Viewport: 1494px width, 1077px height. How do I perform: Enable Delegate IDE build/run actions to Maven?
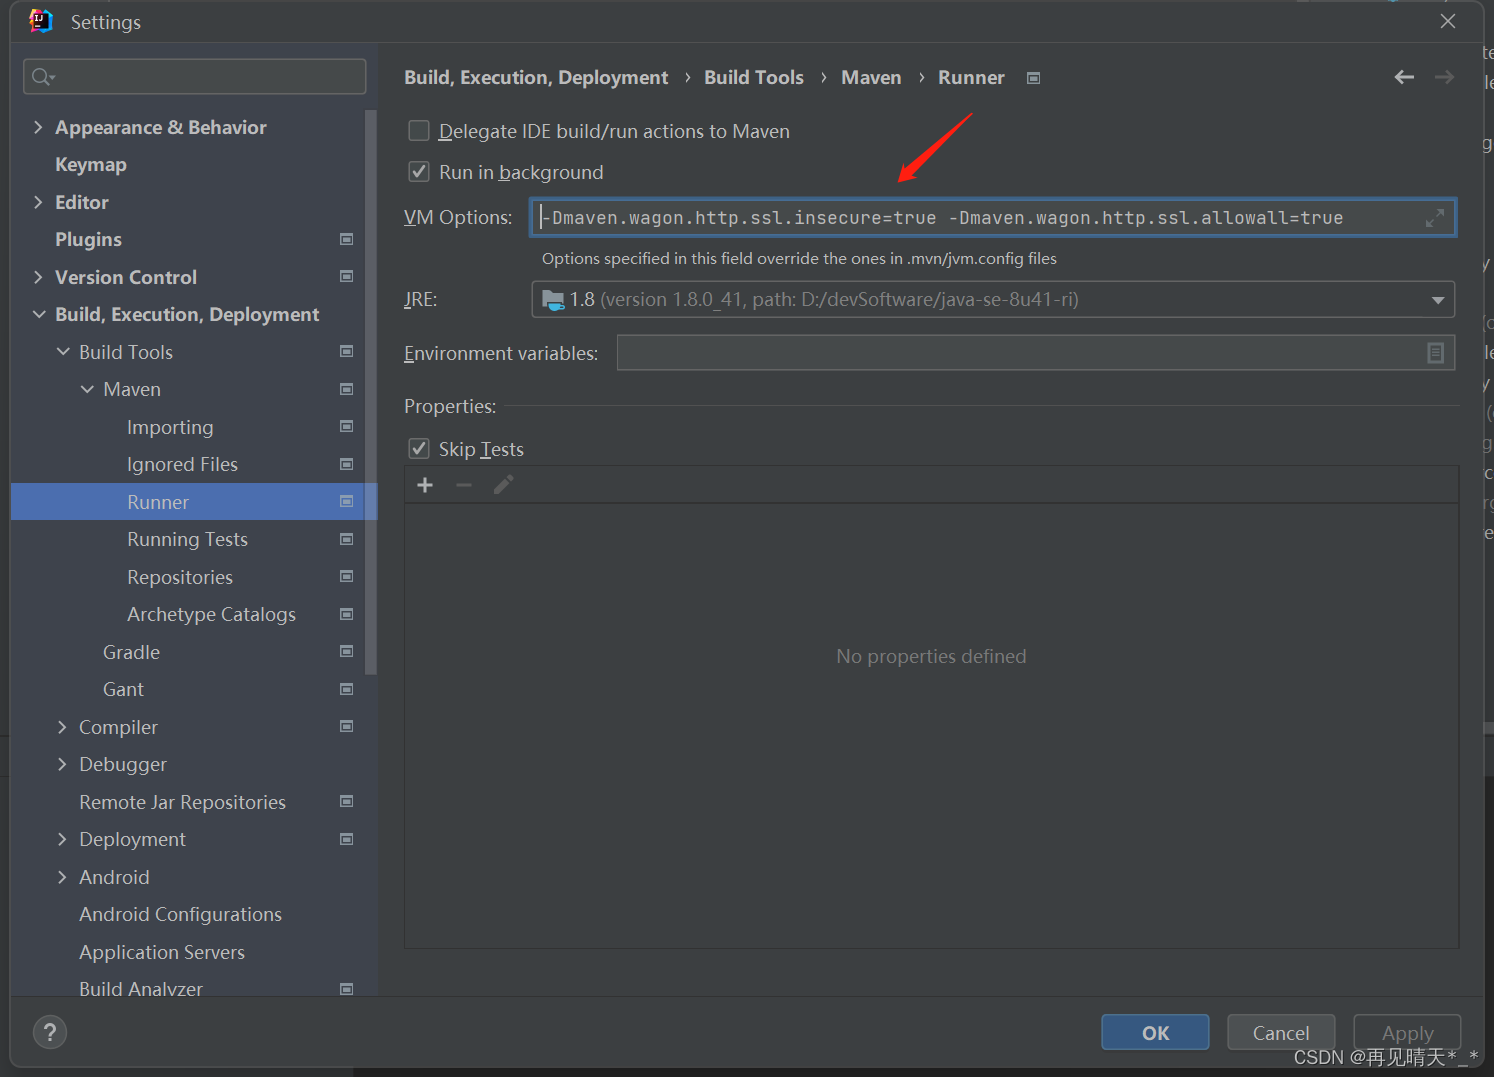(419, 130)
